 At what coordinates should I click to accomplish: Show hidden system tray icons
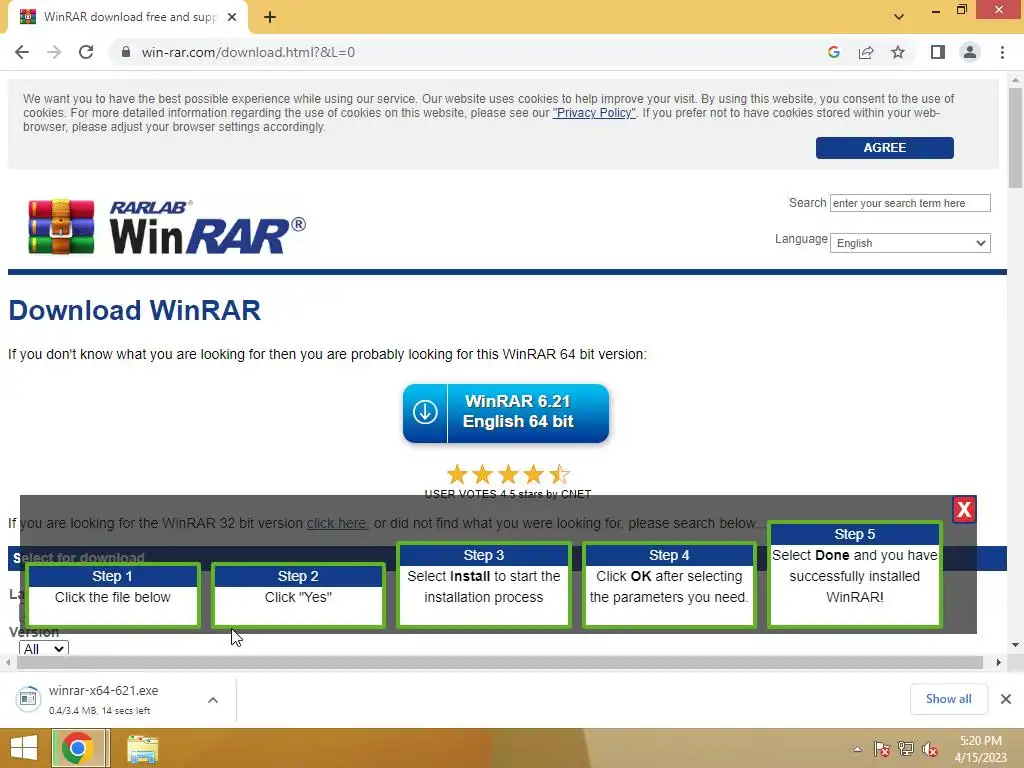857,749
